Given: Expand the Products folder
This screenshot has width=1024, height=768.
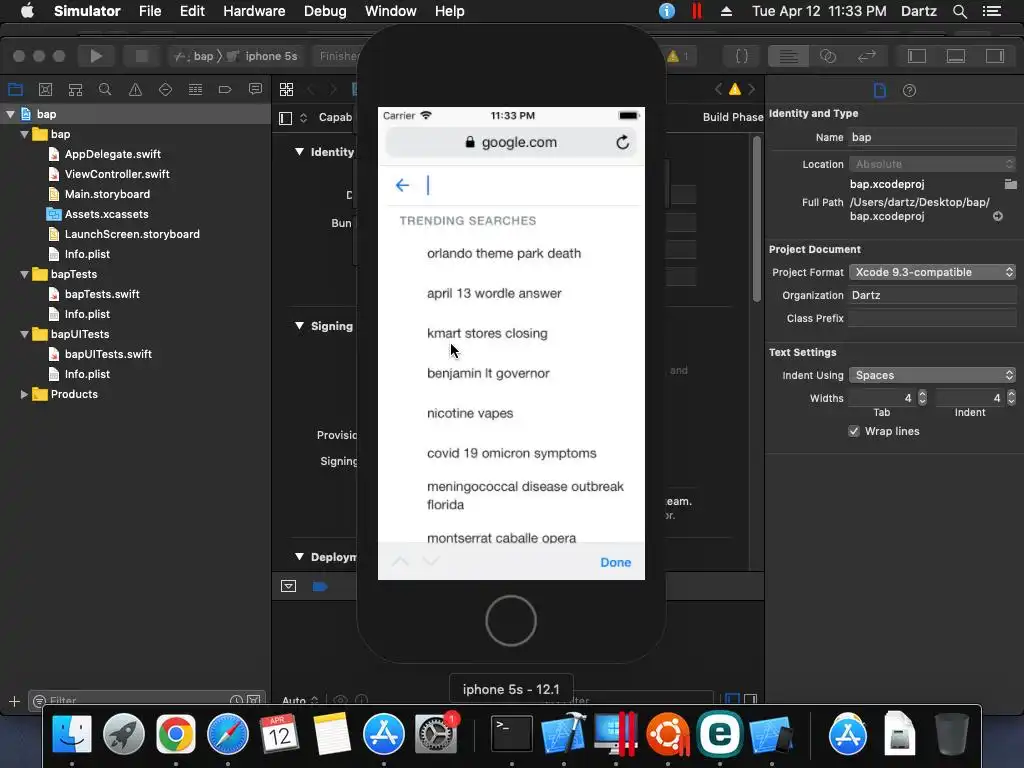Looking at the screenshot, I should 24,394.
